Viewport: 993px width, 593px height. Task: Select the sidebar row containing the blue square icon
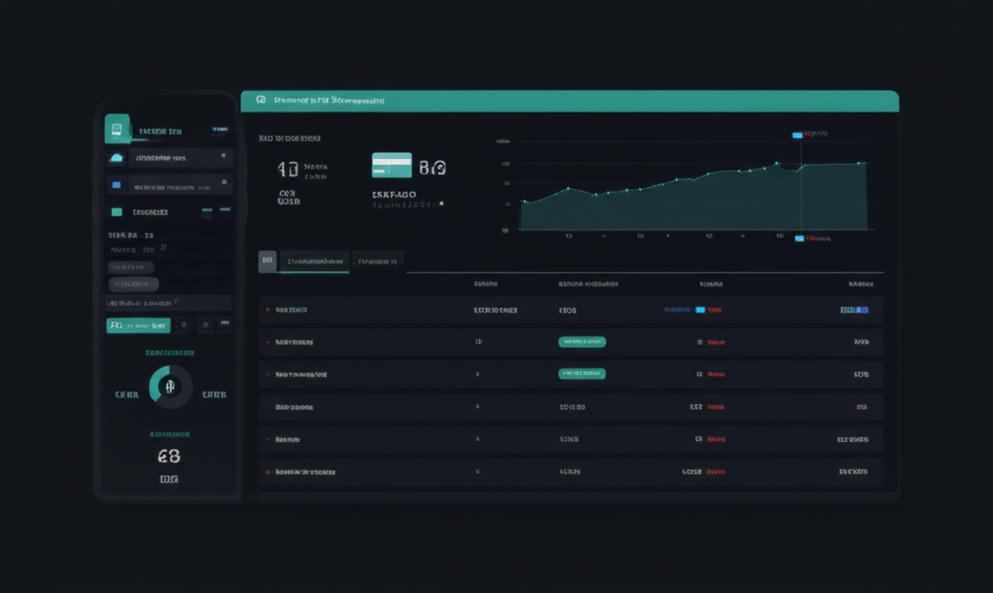point(169,185)
